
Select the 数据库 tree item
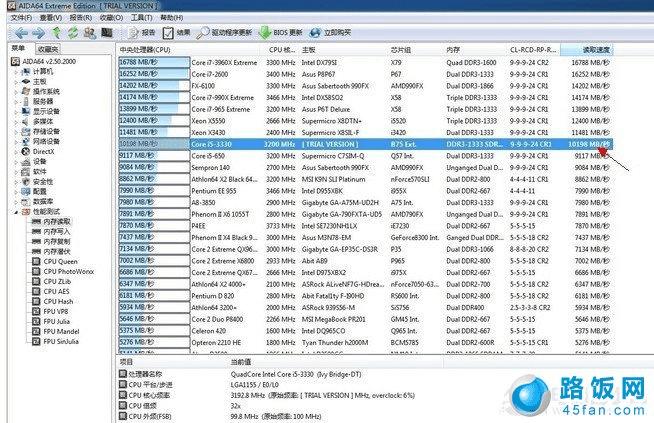click(37, 201)
